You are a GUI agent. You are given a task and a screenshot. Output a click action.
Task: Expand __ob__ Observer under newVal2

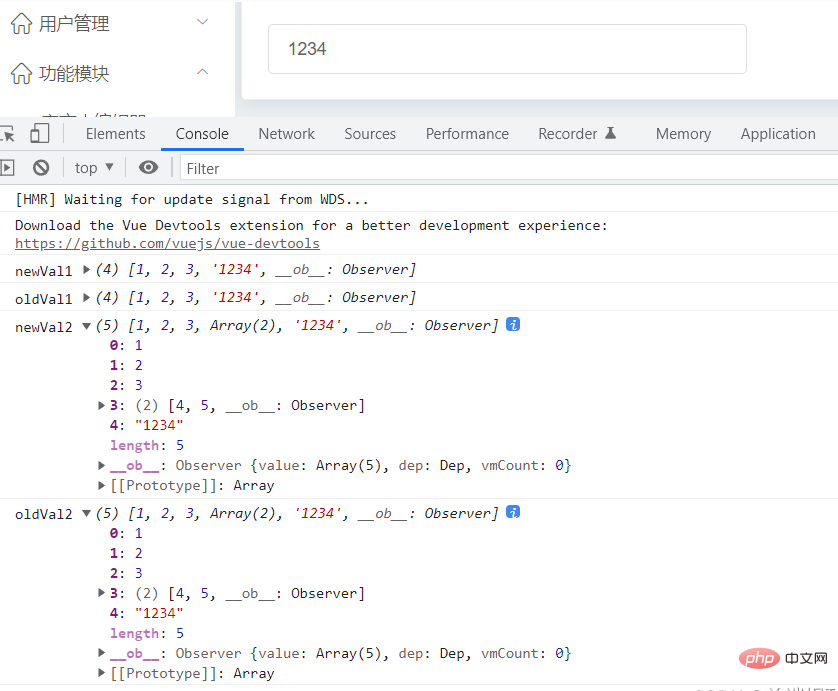click(x=102, y=465)
